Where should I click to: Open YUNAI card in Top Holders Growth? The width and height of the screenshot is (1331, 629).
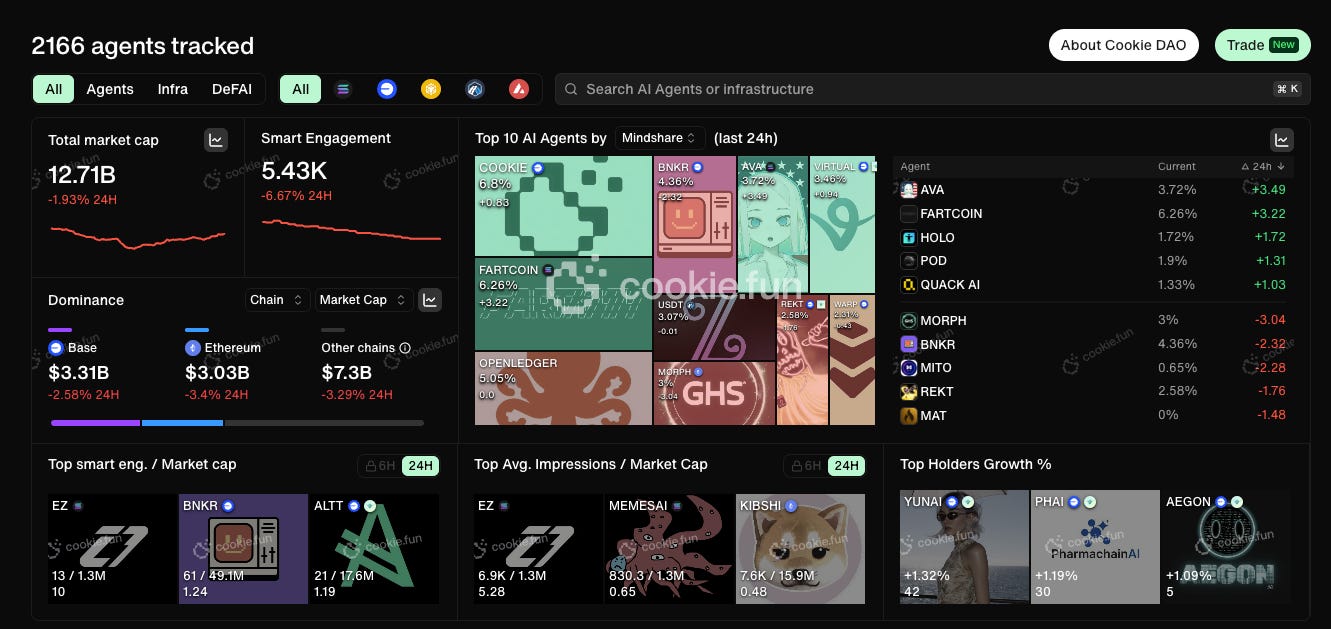pyautogui.click(x=964, y=548)
